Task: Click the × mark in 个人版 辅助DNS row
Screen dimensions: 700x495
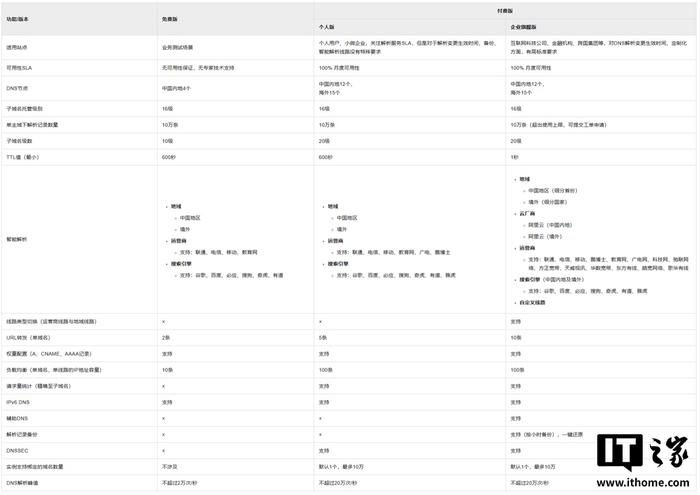Action: (320, 418)
